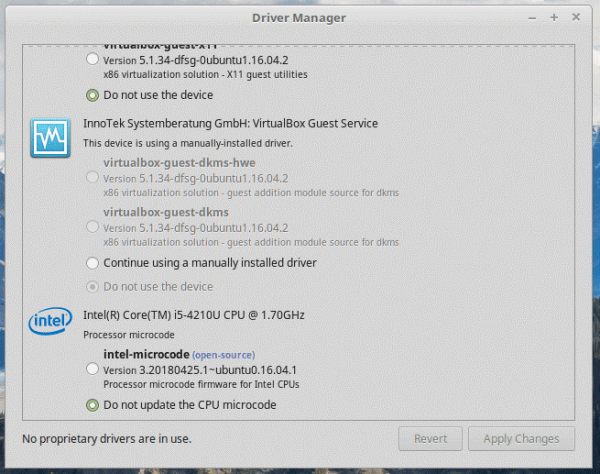Click the Revert button
Viewport: 600px width, 474px height.
coord(430,439)
